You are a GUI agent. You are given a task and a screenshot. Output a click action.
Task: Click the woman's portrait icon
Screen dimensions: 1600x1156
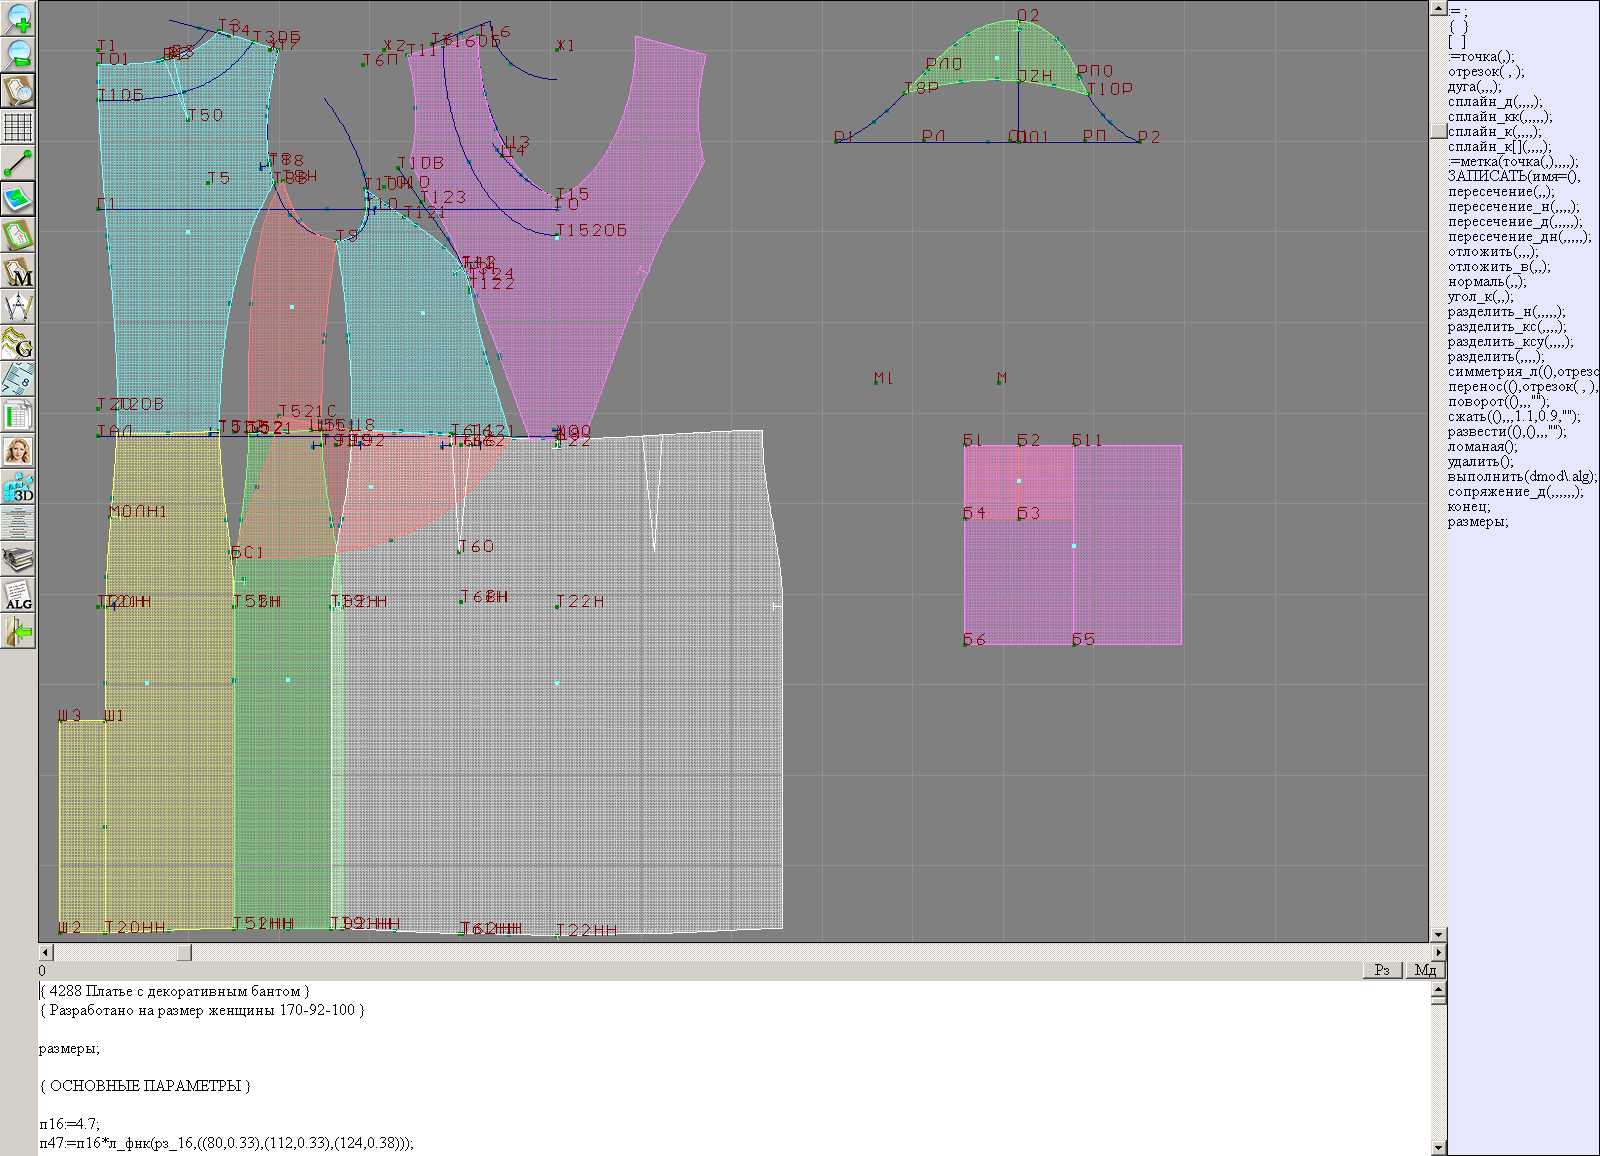(18, 451)
